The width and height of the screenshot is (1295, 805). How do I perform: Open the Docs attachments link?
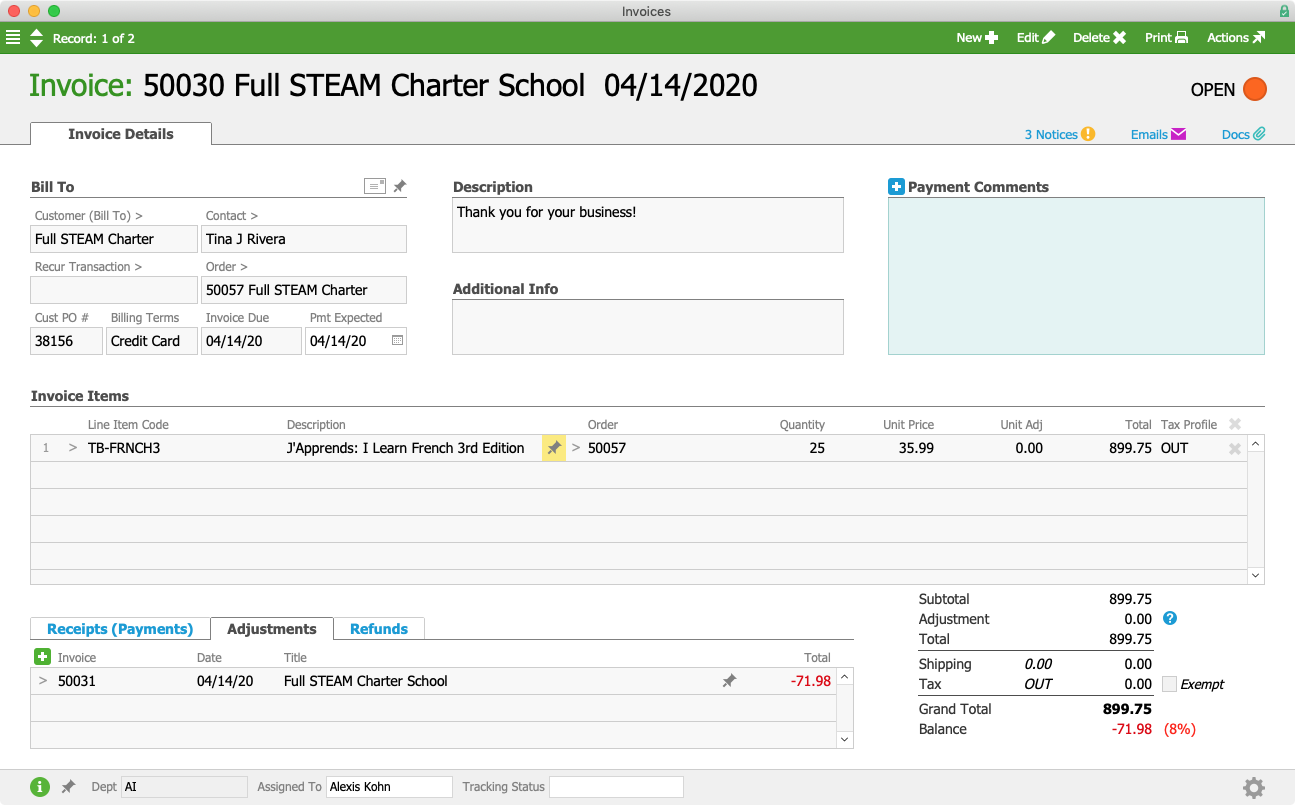1244,134
